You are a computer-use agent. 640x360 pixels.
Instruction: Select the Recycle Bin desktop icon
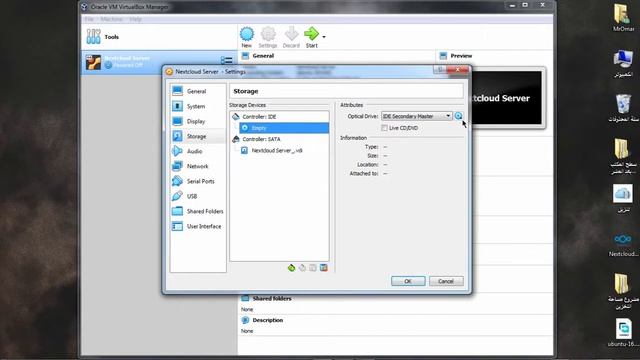(623, 108)
